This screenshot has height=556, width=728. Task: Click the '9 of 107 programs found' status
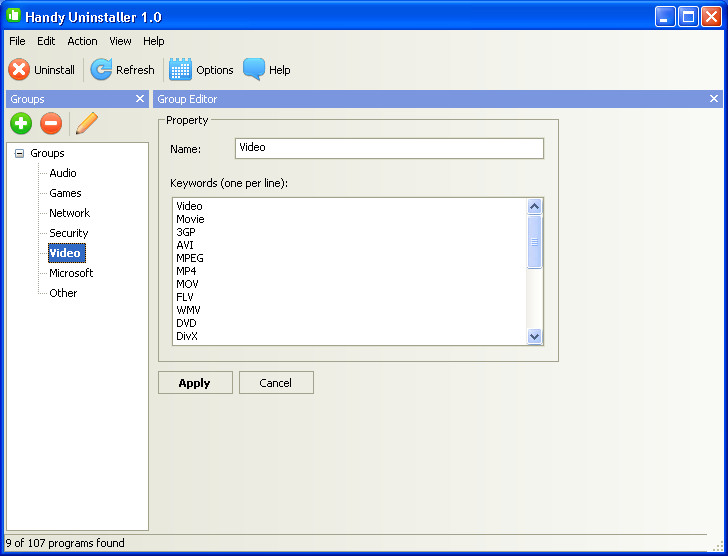65,543
